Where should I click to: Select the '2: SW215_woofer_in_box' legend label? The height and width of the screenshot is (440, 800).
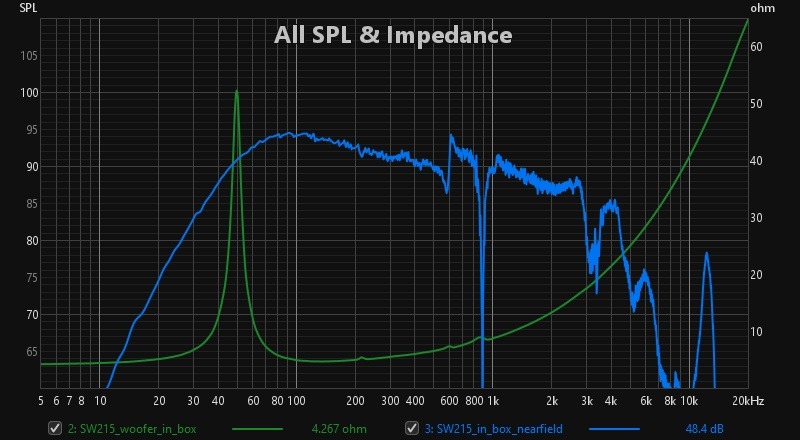click(x=132, y=429)
